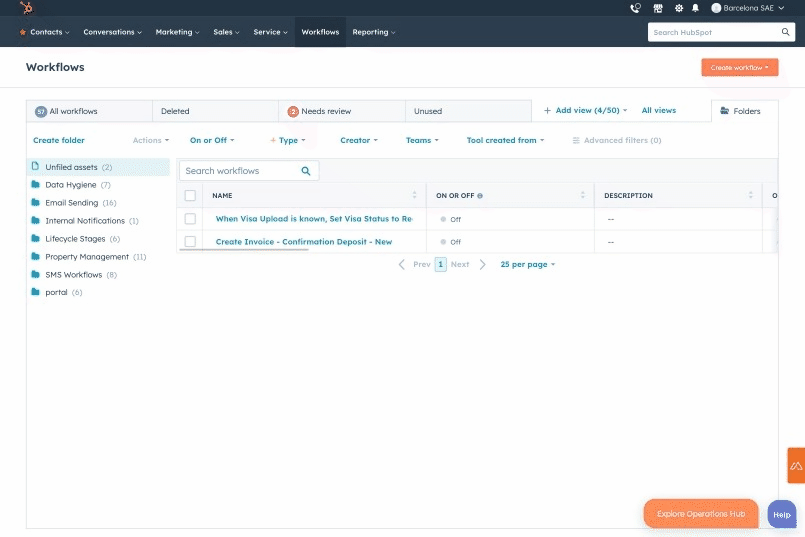Screen dimensions: 805x537
Task: Open the Creator filter dropdown
Action: tap(359, 140)
